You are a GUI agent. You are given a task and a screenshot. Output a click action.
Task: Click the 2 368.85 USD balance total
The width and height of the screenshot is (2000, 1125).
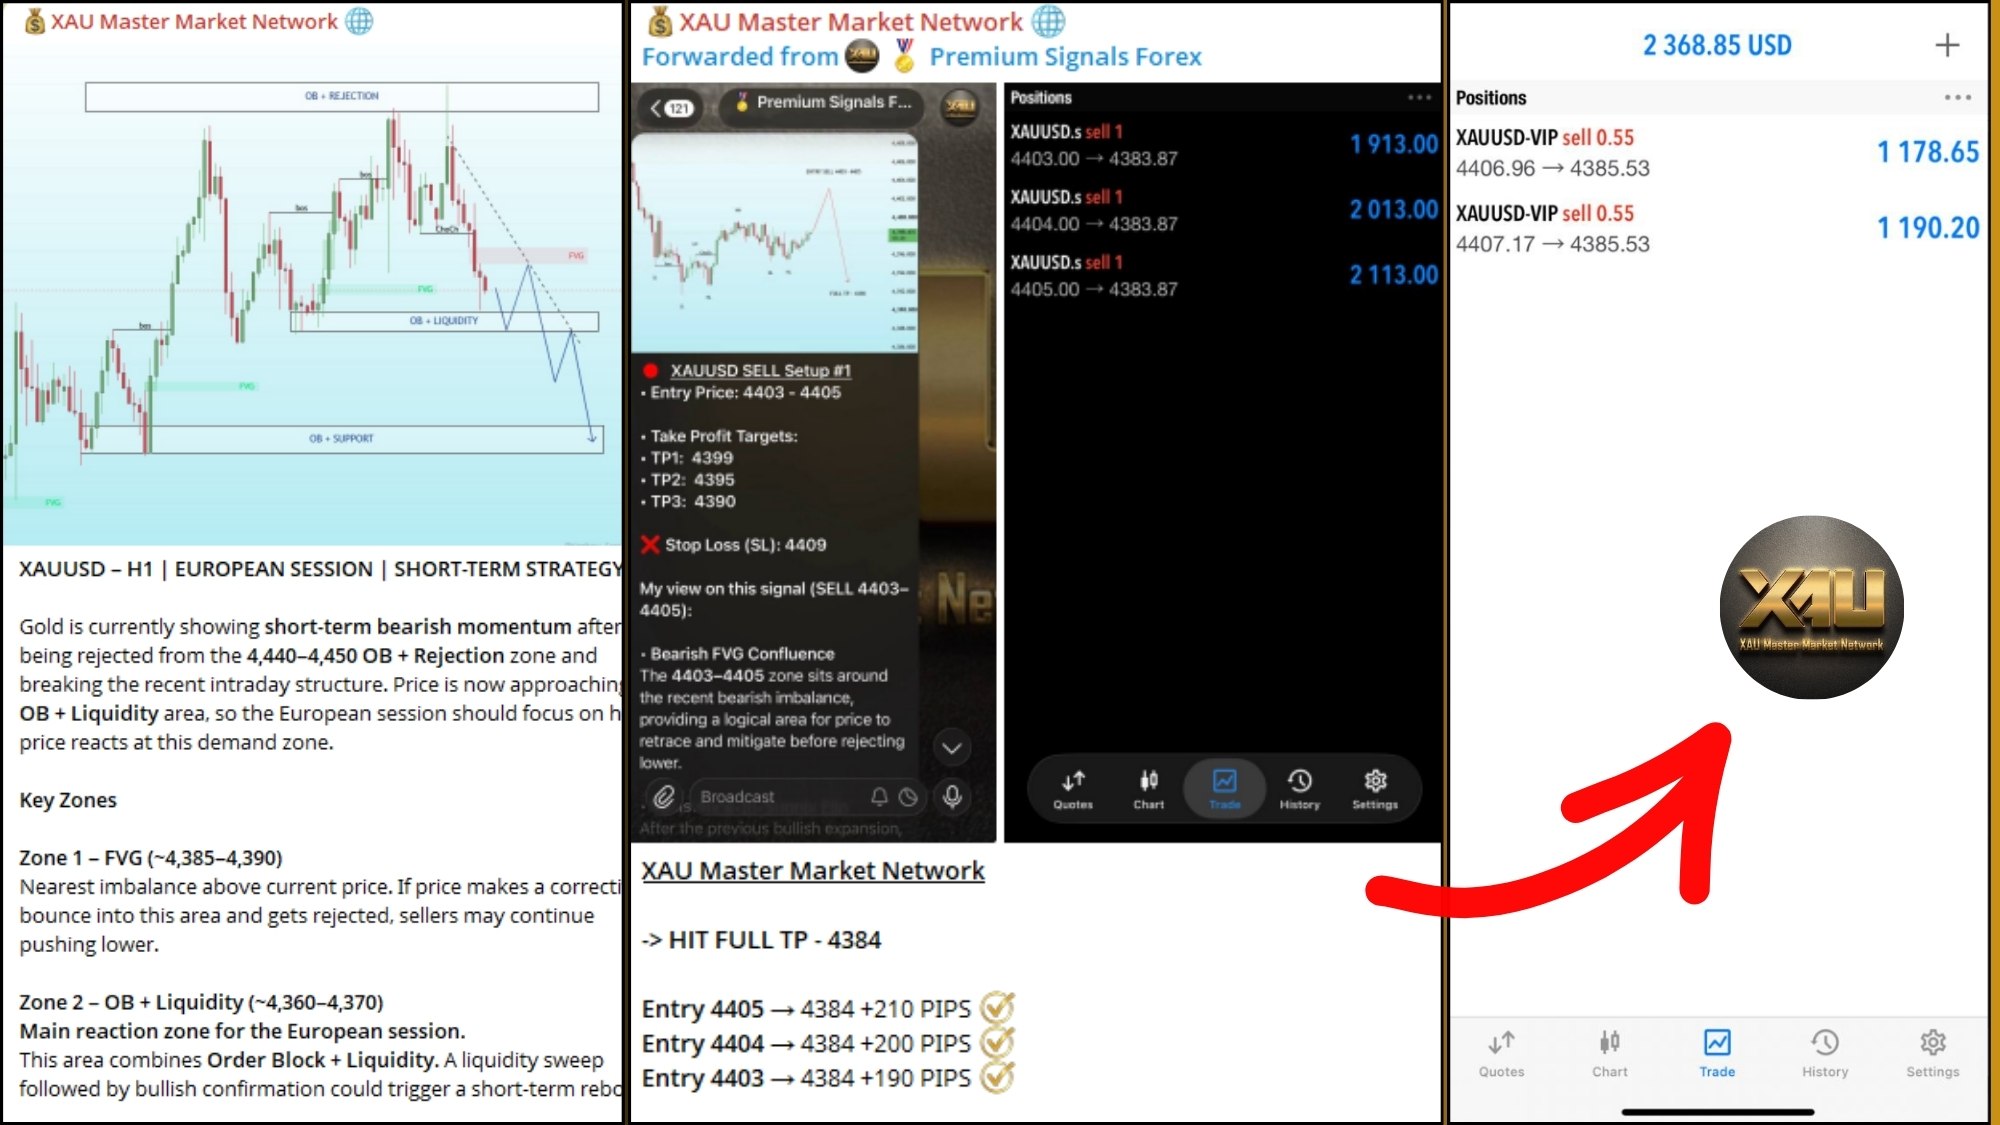coord(1717,45)
